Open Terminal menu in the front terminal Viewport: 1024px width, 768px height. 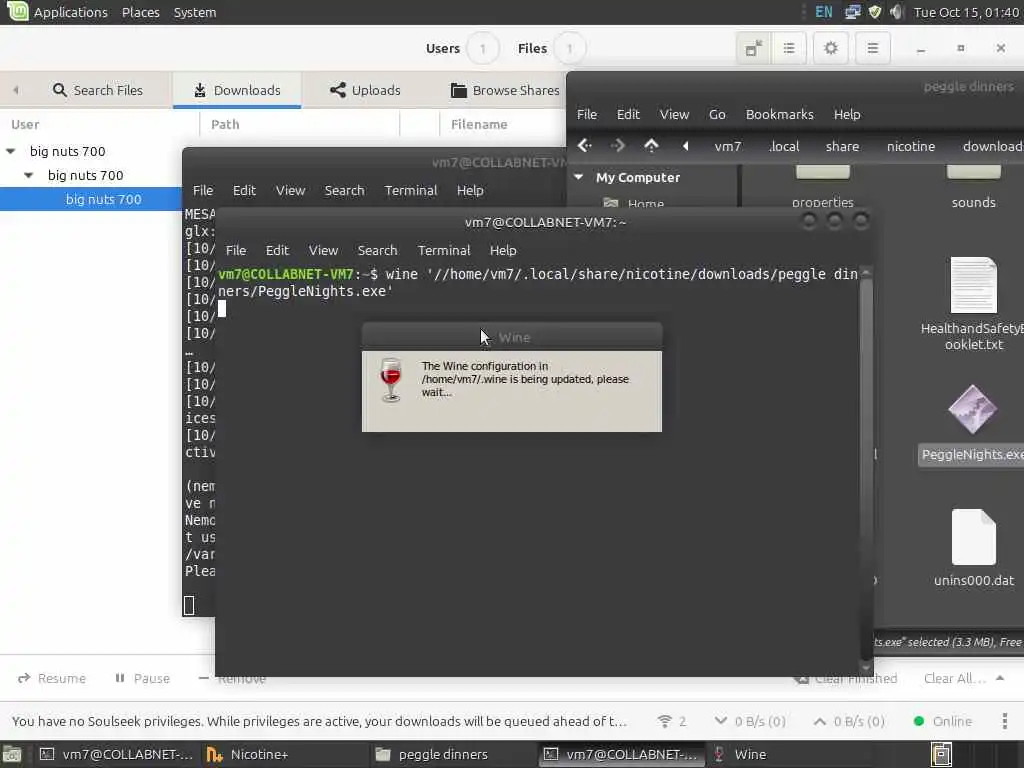pyautogui.click(x=444, y=250)
